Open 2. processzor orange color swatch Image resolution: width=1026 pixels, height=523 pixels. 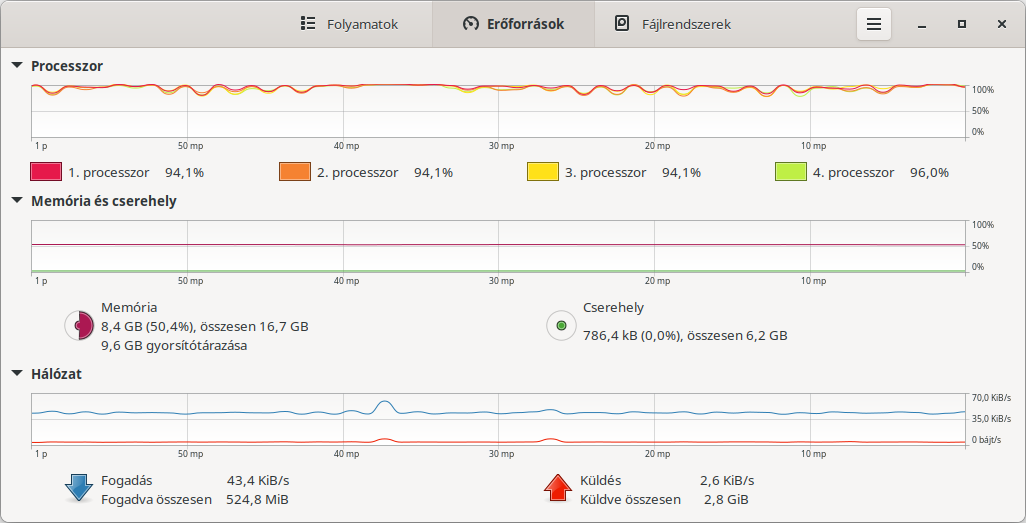point(294,172)
